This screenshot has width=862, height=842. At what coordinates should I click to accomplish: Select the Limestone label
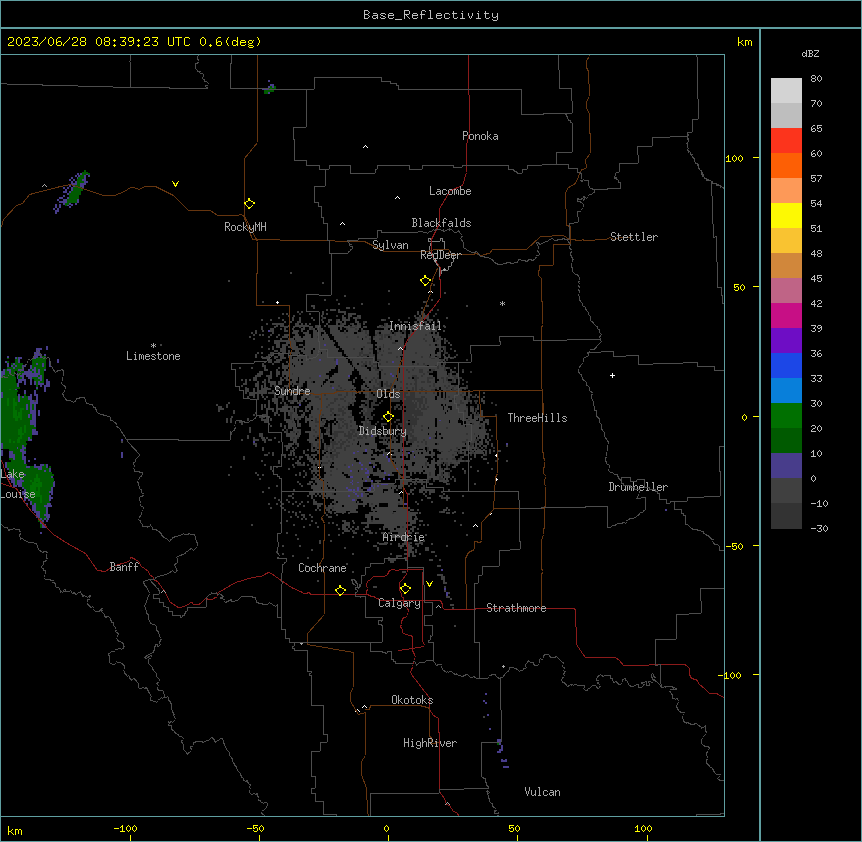(x=153, y=356)
